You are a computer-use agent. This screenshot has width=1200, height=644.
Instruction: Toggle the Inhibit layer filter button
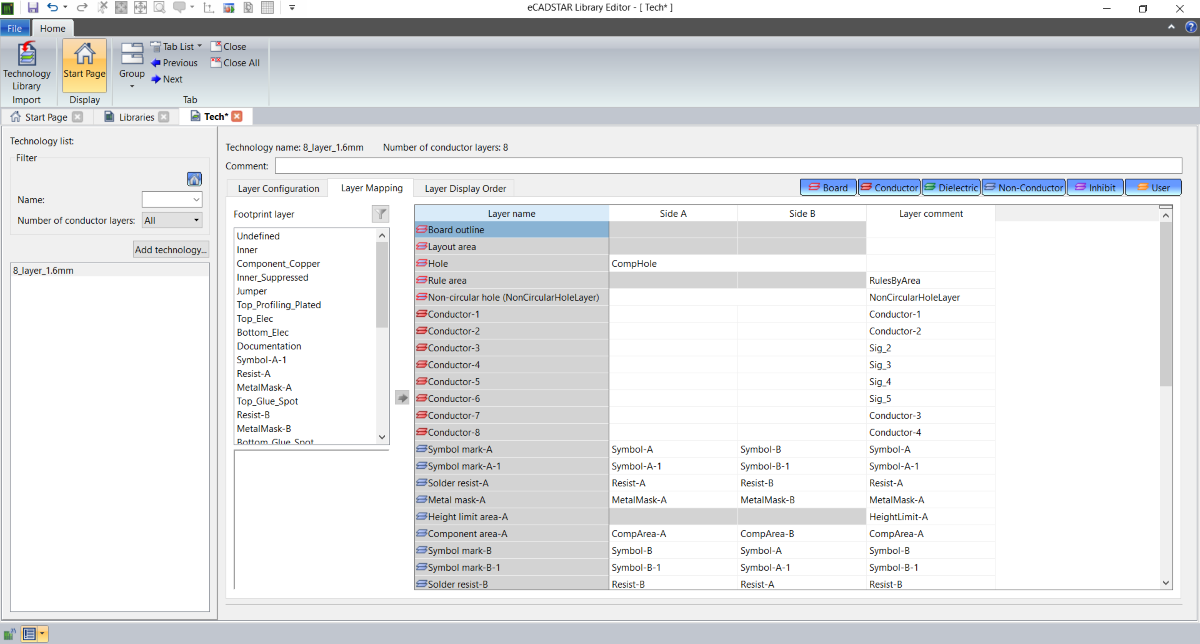click(1095, 187)
